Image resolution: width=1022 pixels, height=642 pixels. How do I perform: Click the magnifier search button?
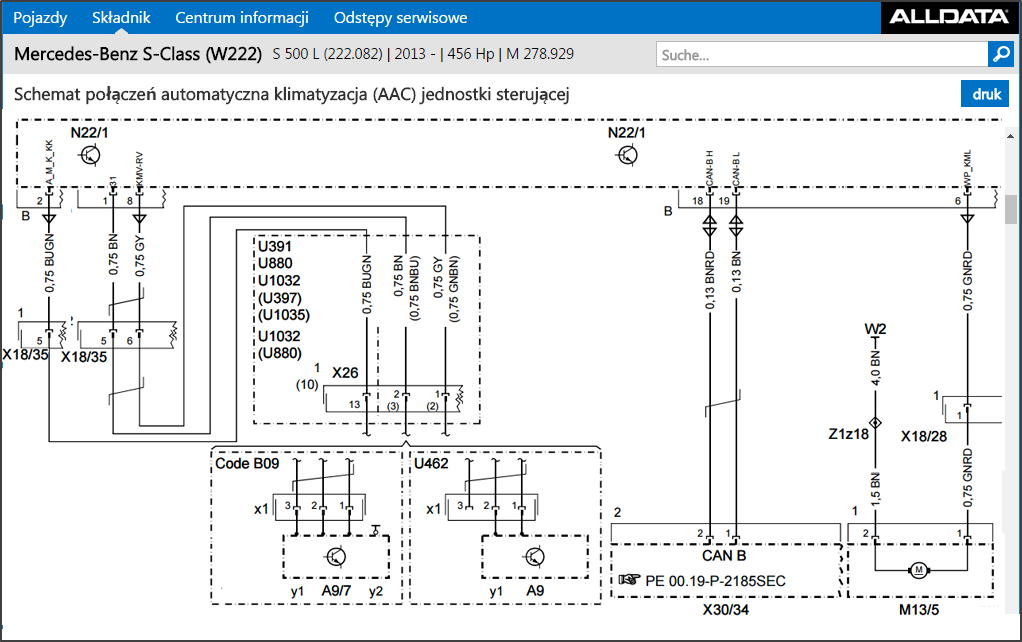(1000, 54)
